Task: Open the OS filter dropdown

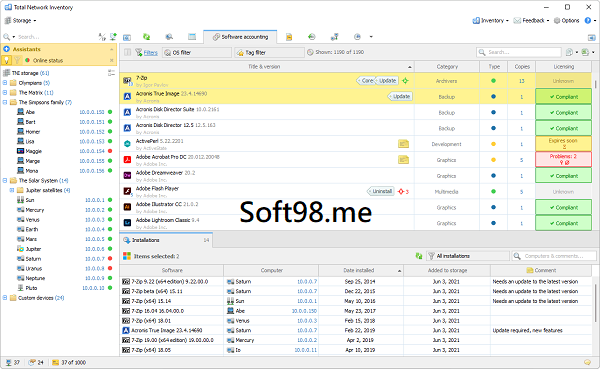Action: (x=197, y=52)
